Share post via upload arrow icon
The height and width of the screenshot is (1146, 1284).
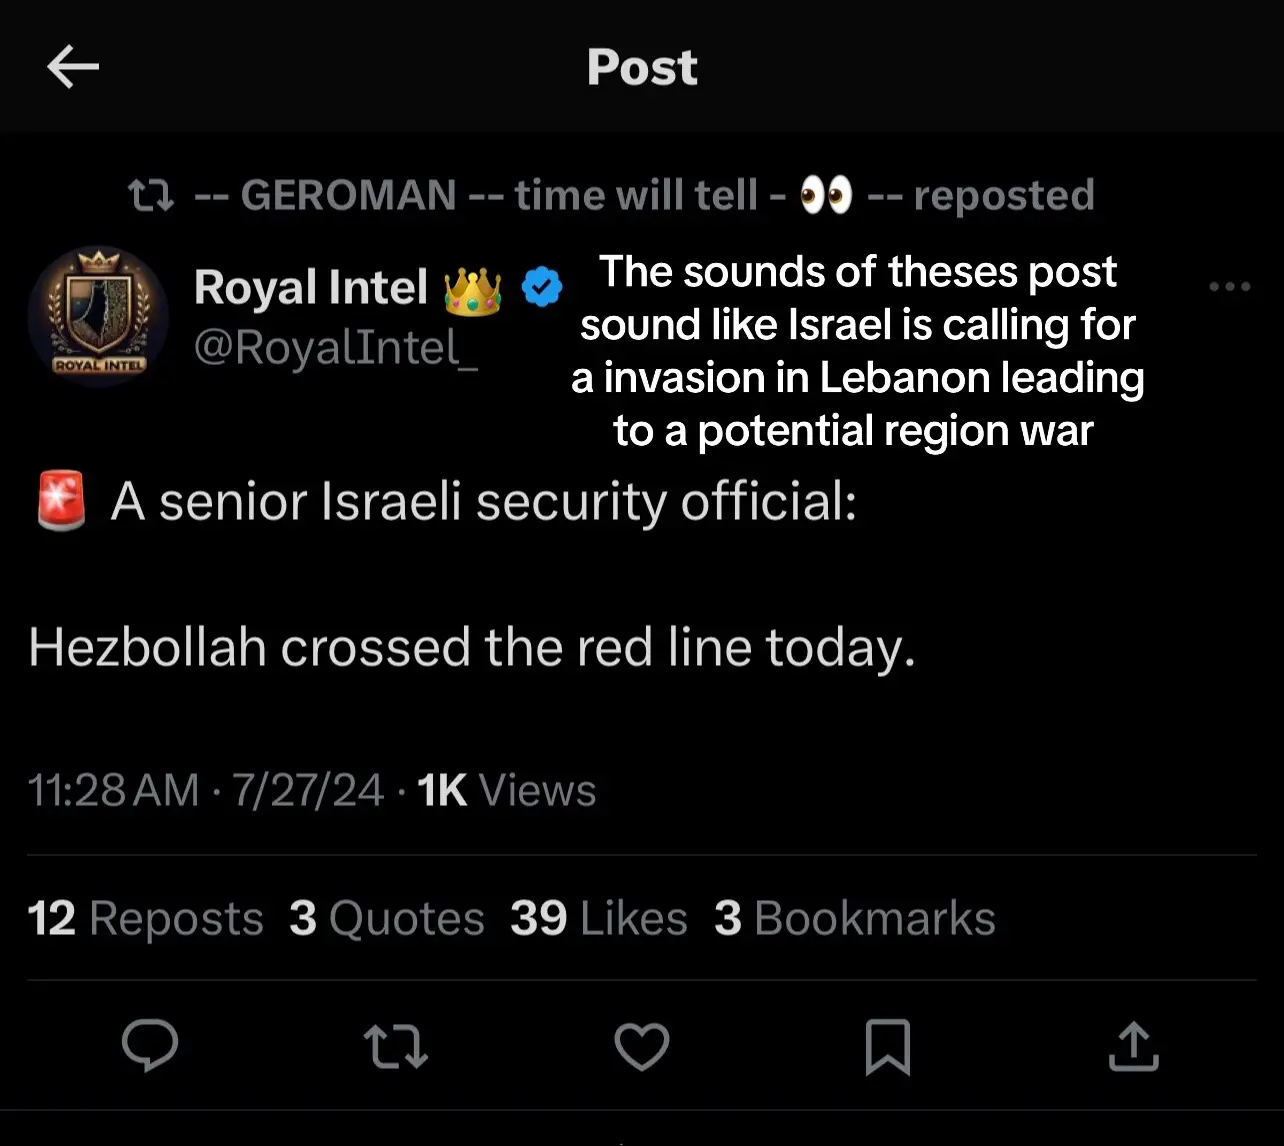tap(1134, 1046)
